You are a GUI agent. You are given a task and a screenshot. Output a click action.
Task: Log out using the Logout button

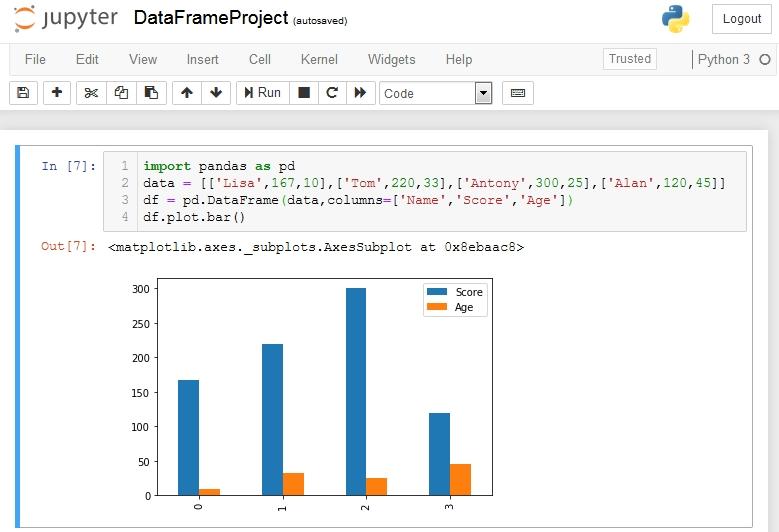tap(741, 19)
